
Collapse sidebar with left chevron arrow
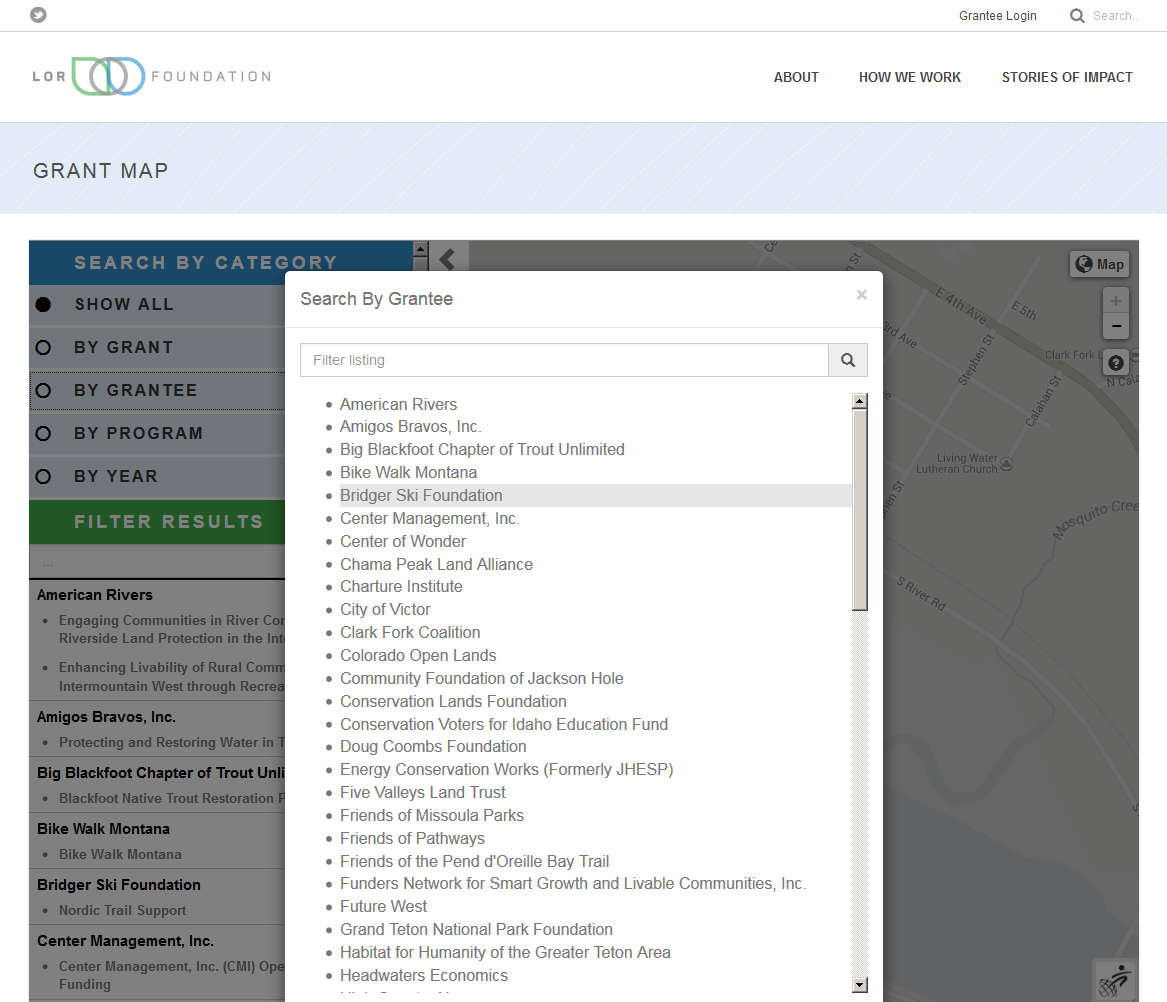[447, 259]
